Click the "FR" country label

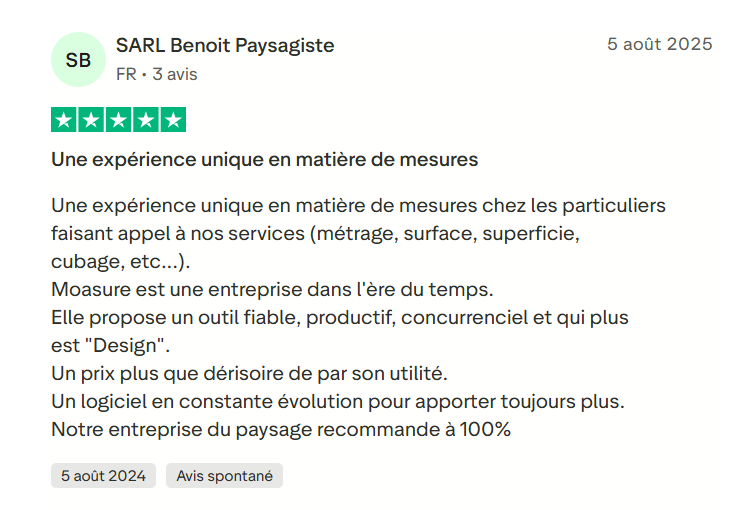click(x=126, y=74)
